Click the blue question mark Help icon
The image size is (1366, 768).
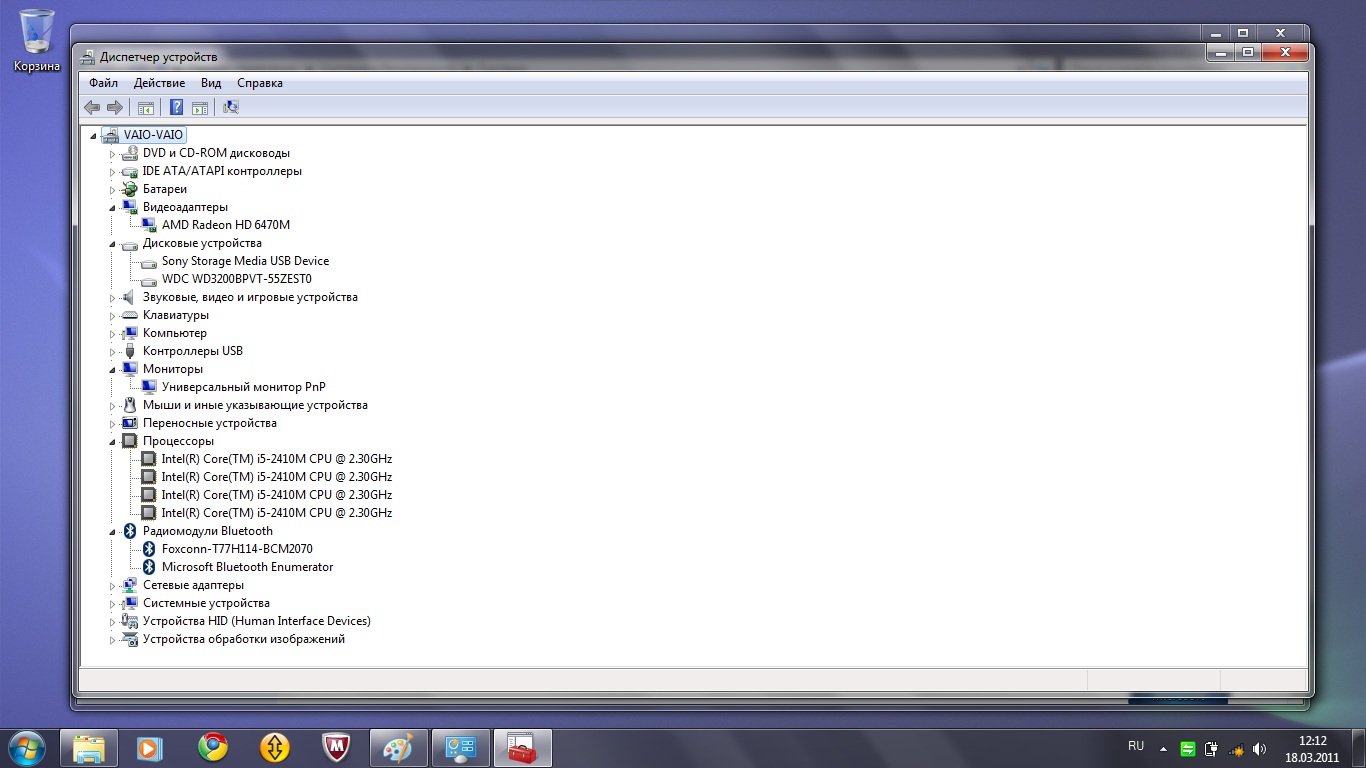pos(176,108)
